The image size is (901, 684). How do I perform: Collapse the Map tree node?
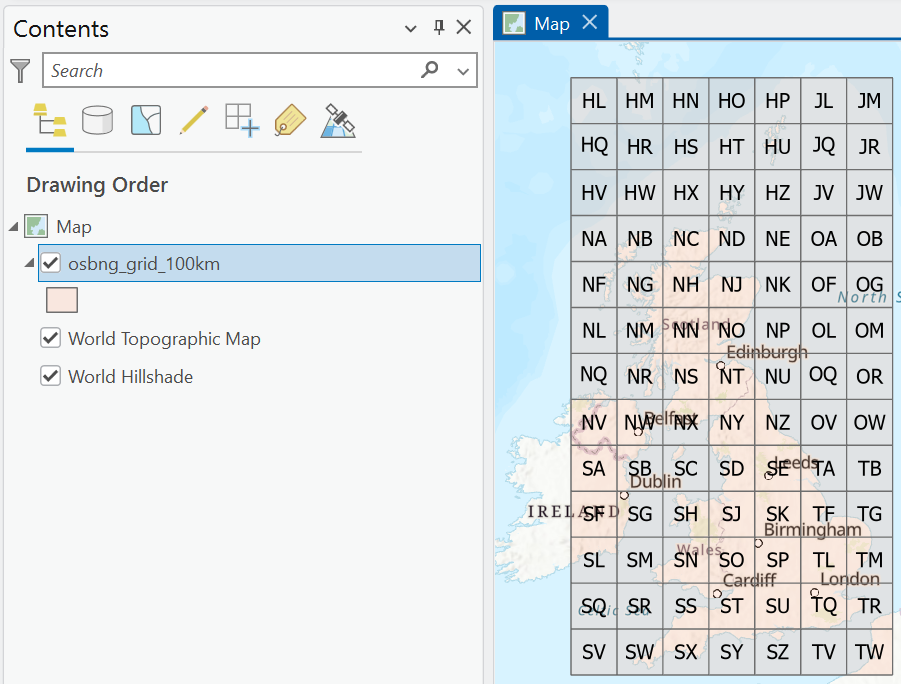coord(14,227)
